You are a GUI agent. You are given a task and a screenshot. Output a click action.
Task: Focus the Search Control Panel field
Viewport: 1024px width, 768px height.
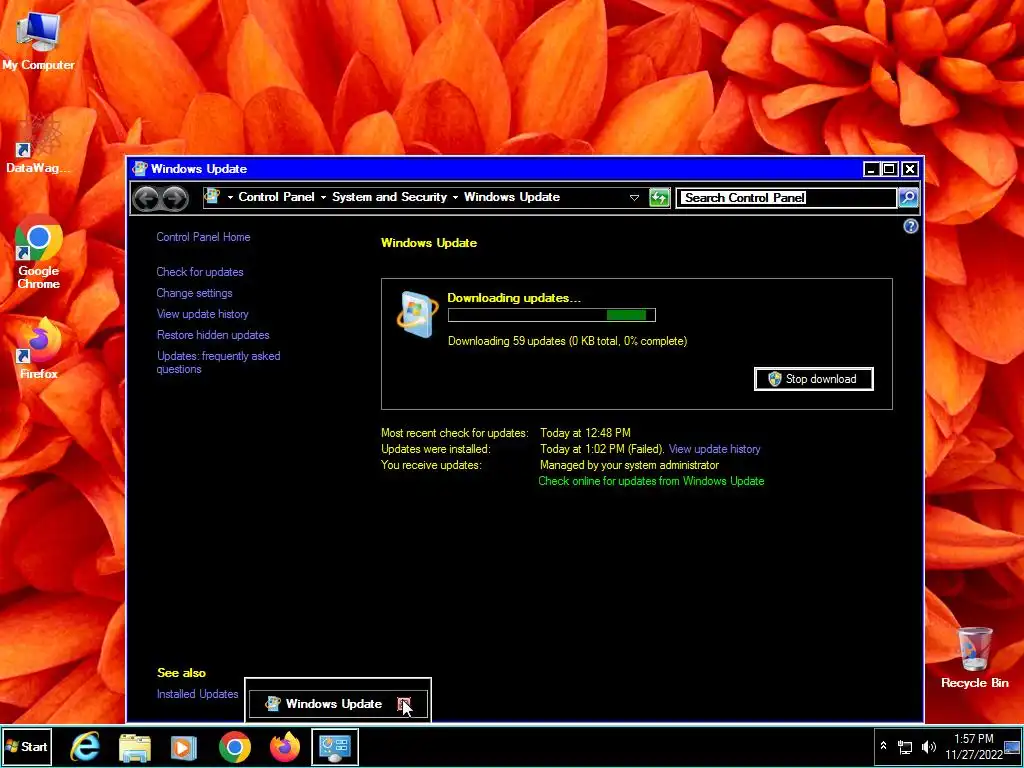click(x=786, y=197)
